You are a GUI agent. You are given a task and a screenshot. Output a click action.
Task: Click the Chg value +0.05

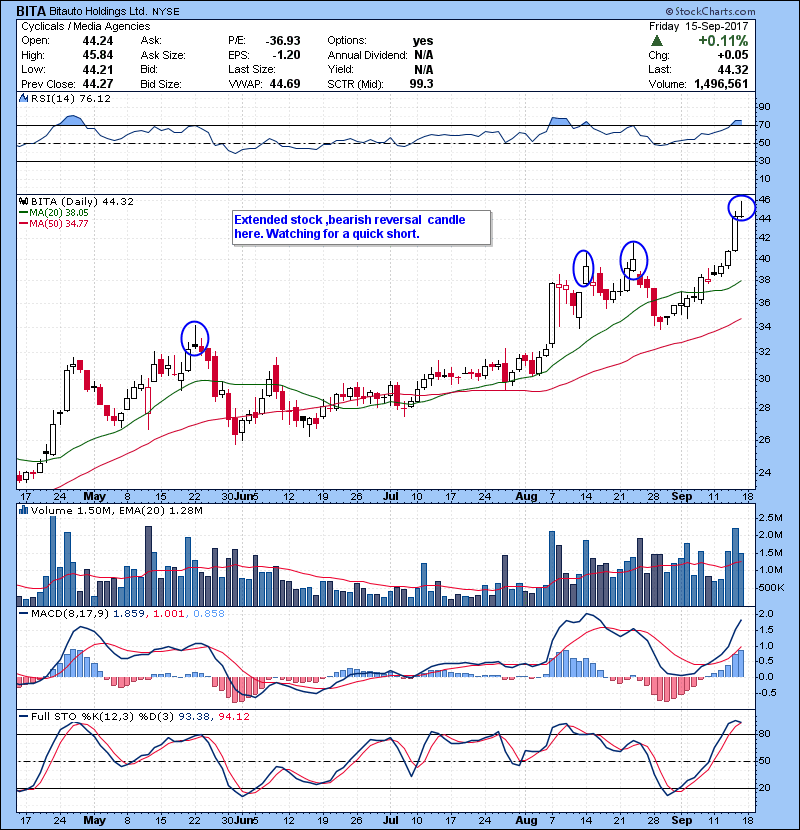tap(733, 55)
